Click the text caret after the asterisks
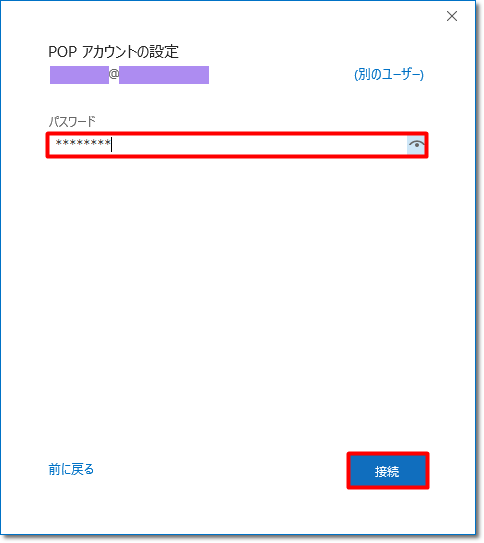The image size is (484, 543). tap(111, 144)
